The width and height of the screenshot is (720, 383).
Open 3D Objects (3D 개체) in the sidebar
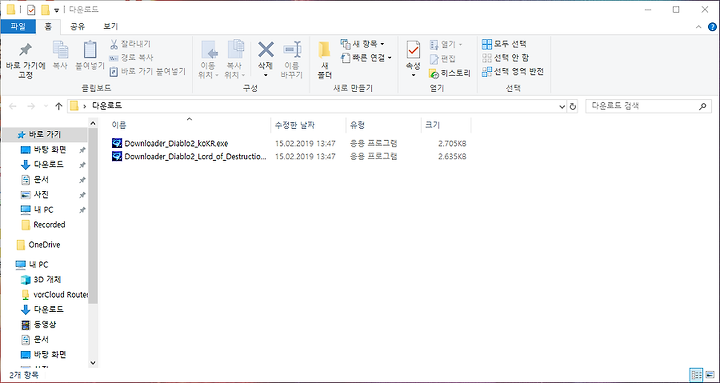(47, 280)
